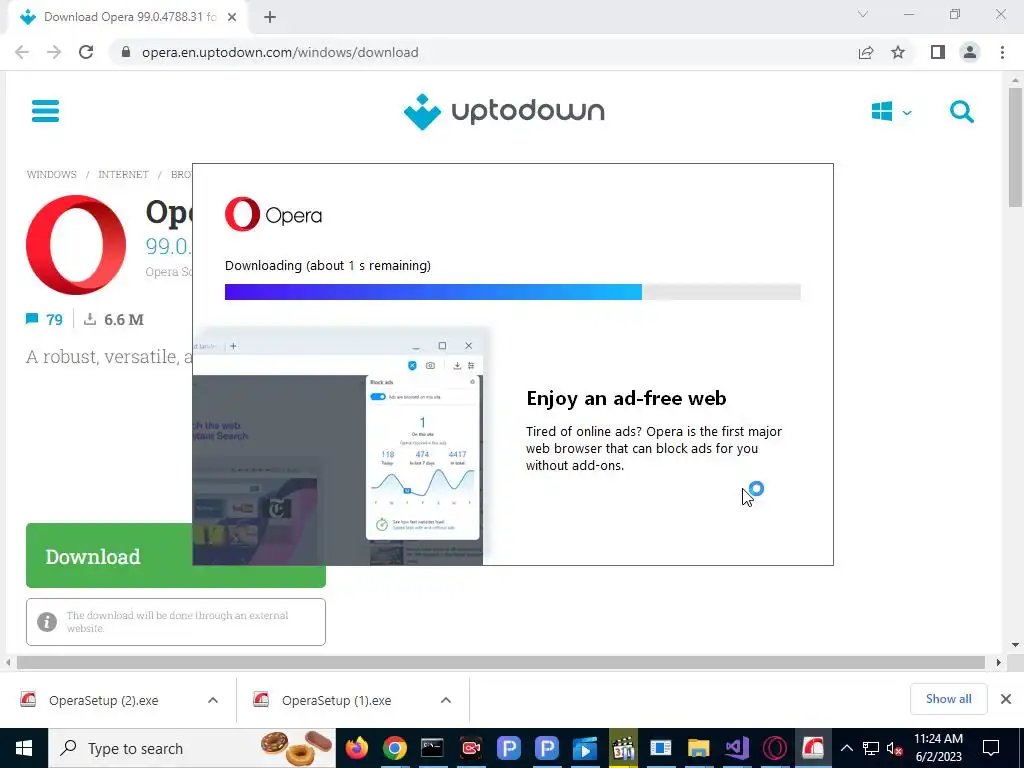Open Opera installer taskbar icon
Screen dimensions: 1024x768
coord(813,748)
